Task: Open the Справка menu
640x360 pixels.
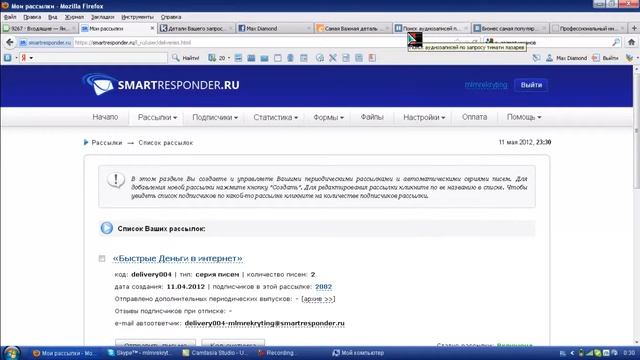Action: (171, 17)
